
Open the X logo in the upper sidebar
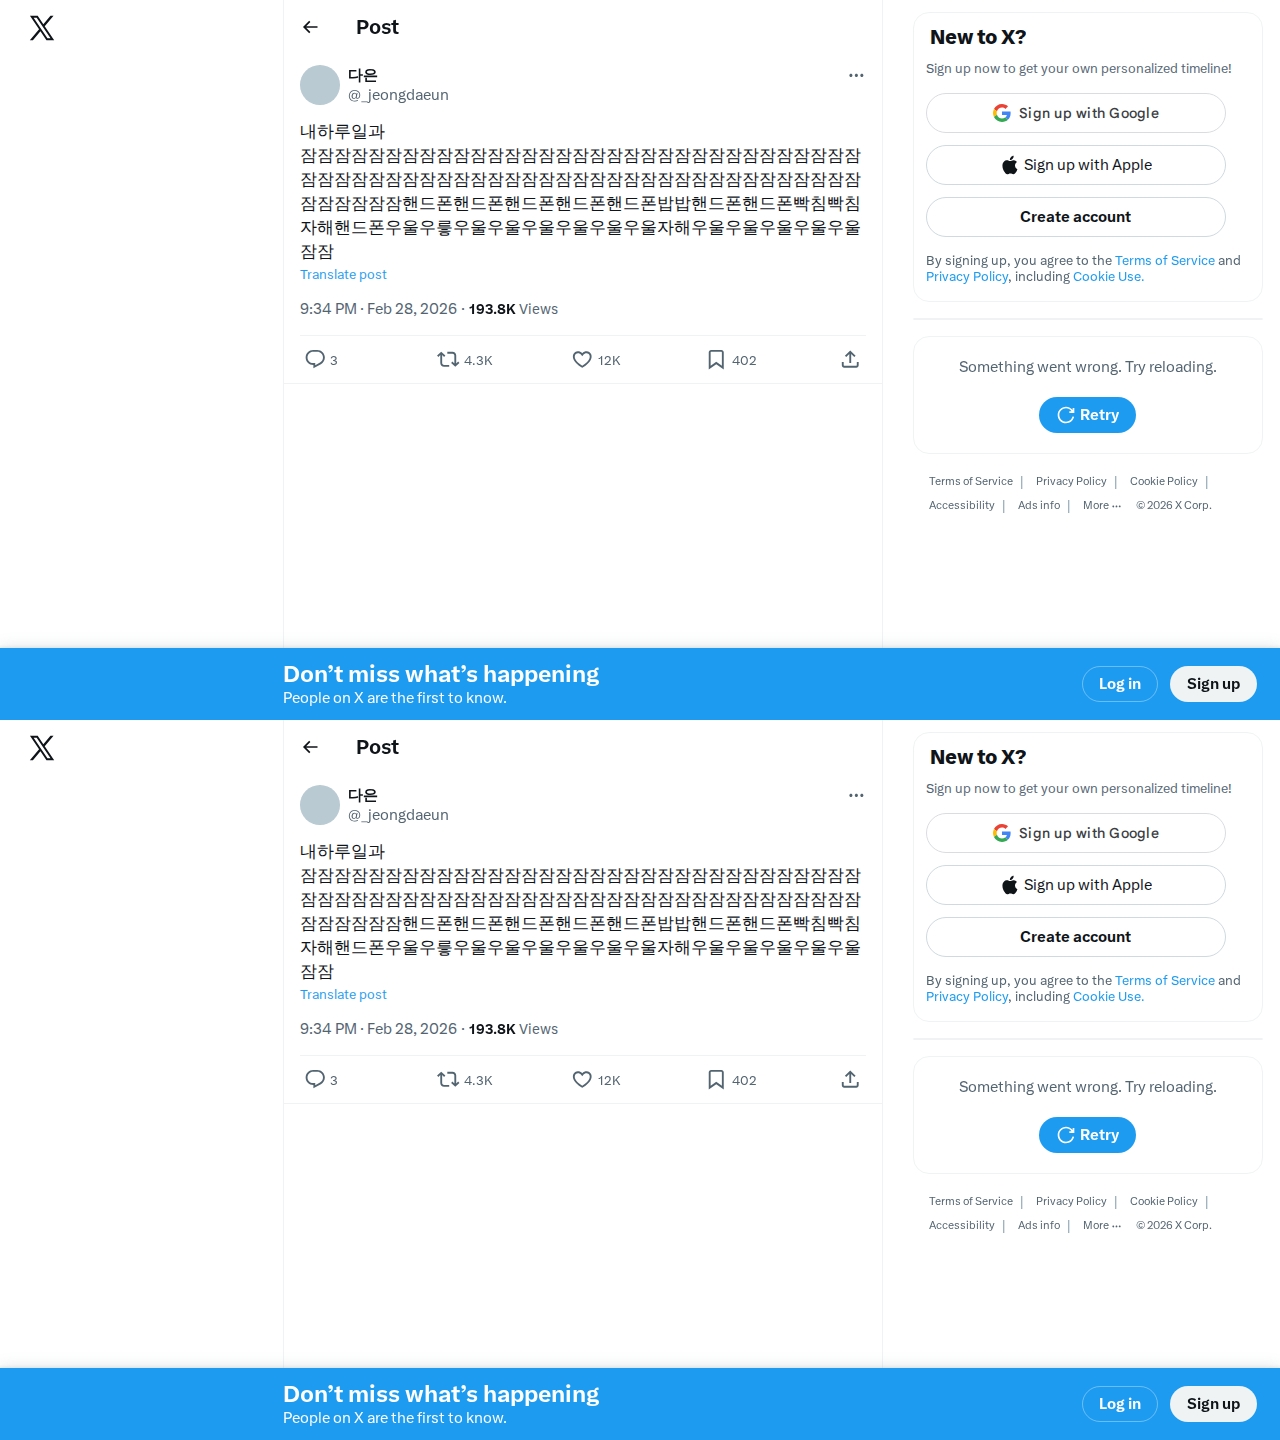pos(42,28)
